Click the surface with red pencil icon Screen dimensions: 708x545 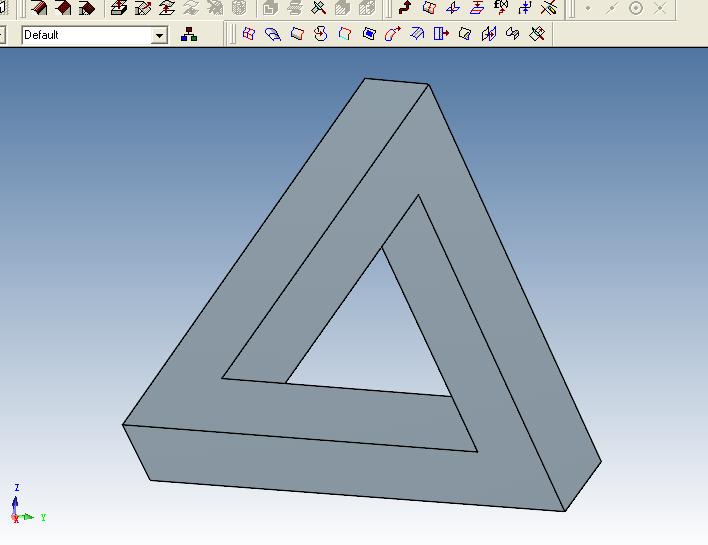[537, 34]
